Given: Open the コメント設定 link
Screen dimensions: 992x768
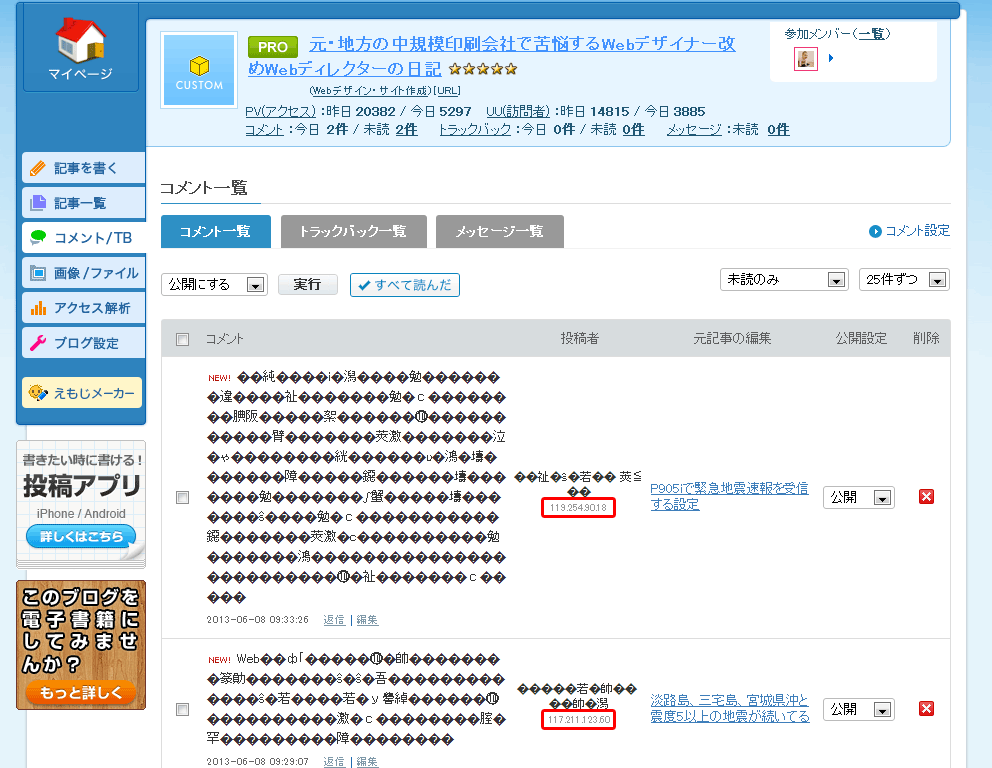Looking at the screenshot, I should (x=910, y=231).
